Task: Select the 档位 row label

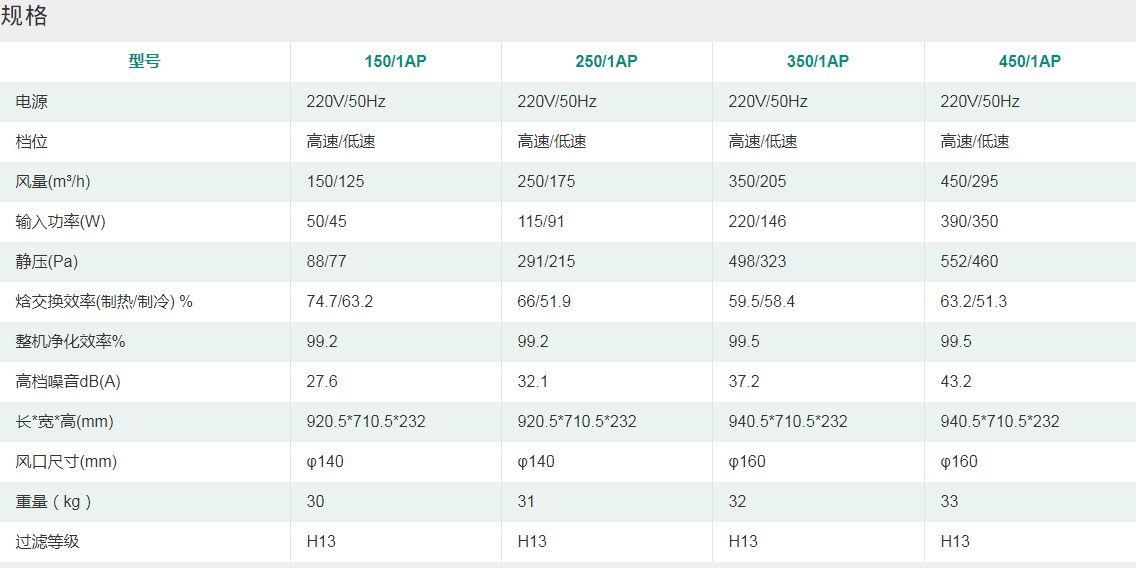Action: (x=32, y=141)
